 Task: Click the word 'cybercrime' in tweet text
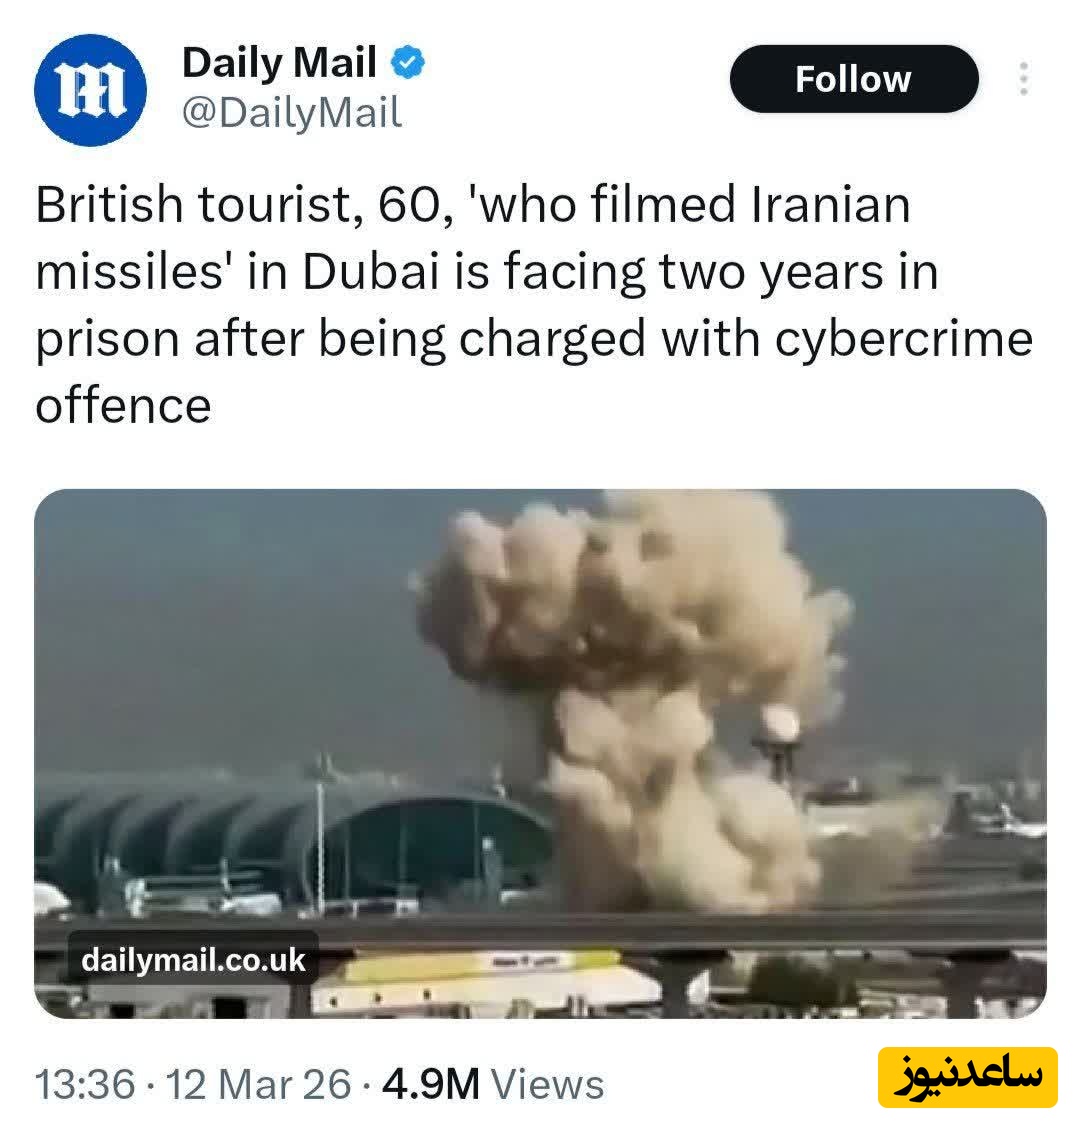(904, 339)
